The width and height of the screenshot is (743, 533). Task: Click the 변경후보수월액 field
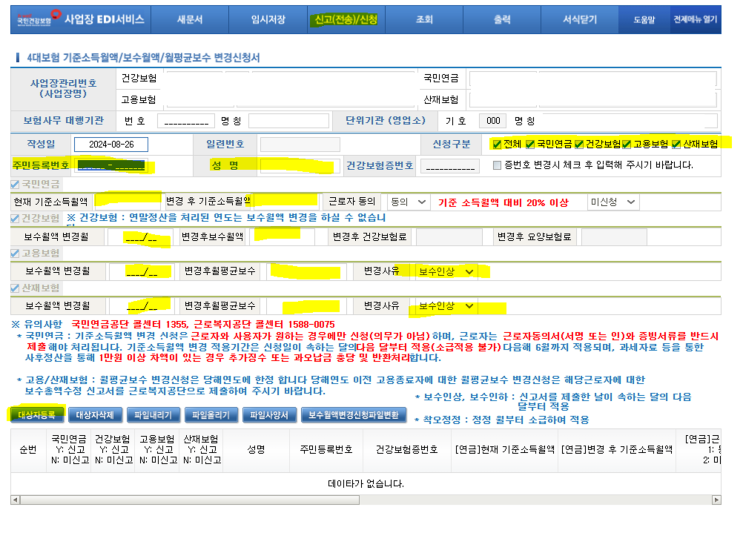(x=281, y=237)
